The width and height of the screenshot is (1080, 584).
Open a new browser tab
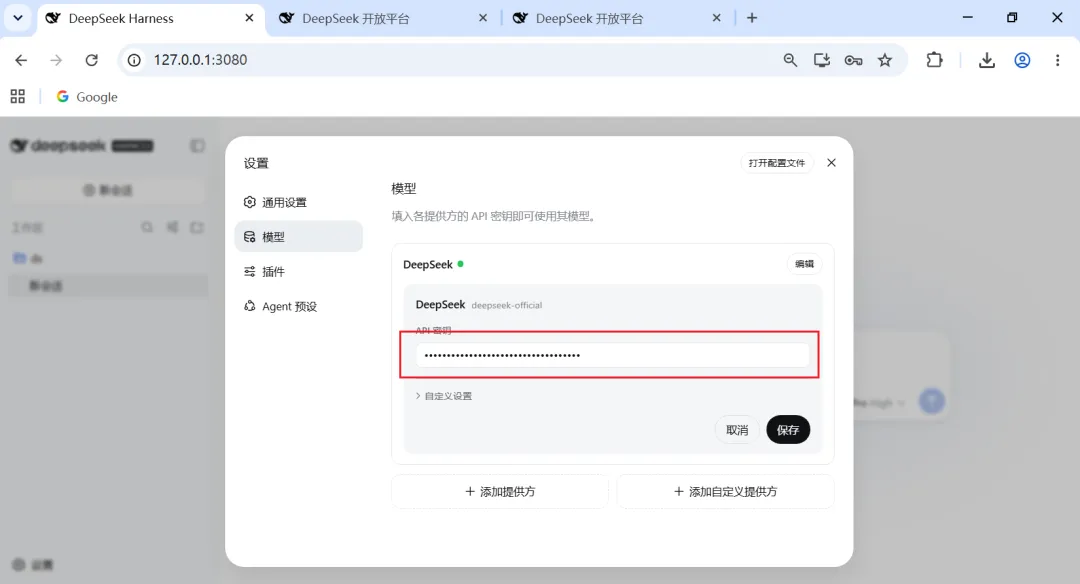coord(752,18)
